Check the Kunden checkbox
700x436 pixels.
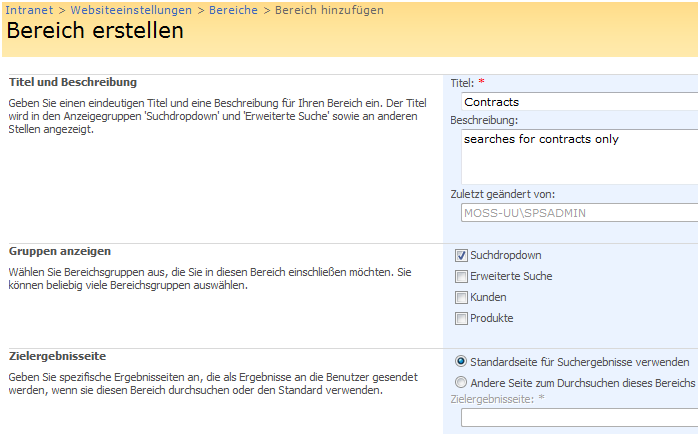tap(461, 297)
